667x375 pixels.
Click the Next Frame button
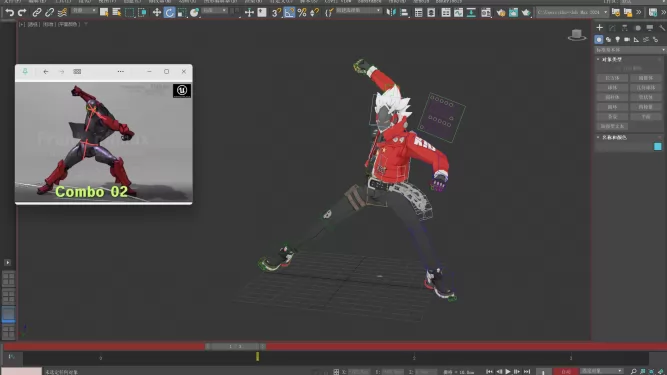click(x=517, y=372)
